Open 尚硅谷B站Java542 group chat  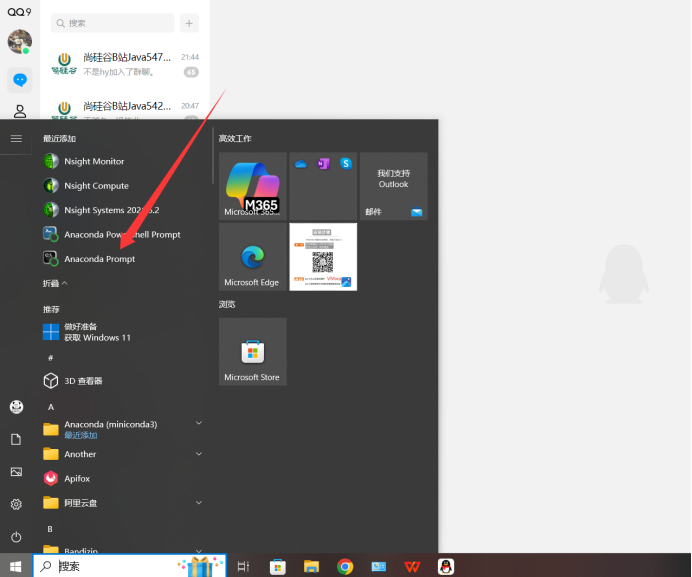coord(125,108)
